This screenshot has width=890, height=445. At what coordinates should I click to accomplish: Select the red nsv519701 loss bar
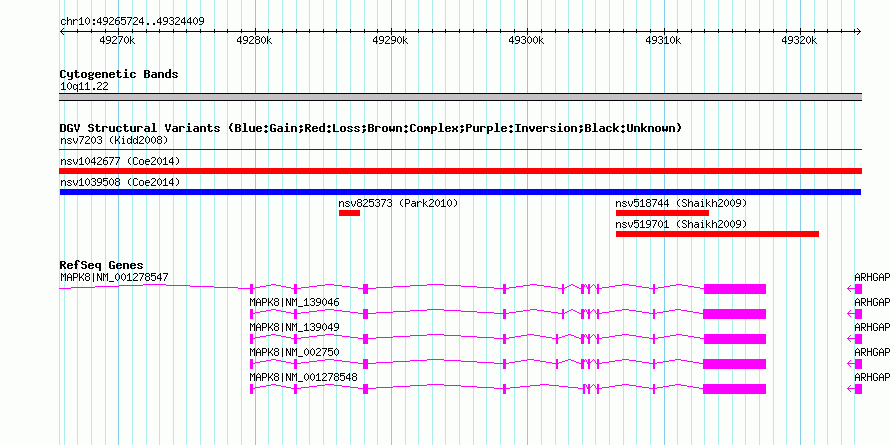tap(717, 234)
